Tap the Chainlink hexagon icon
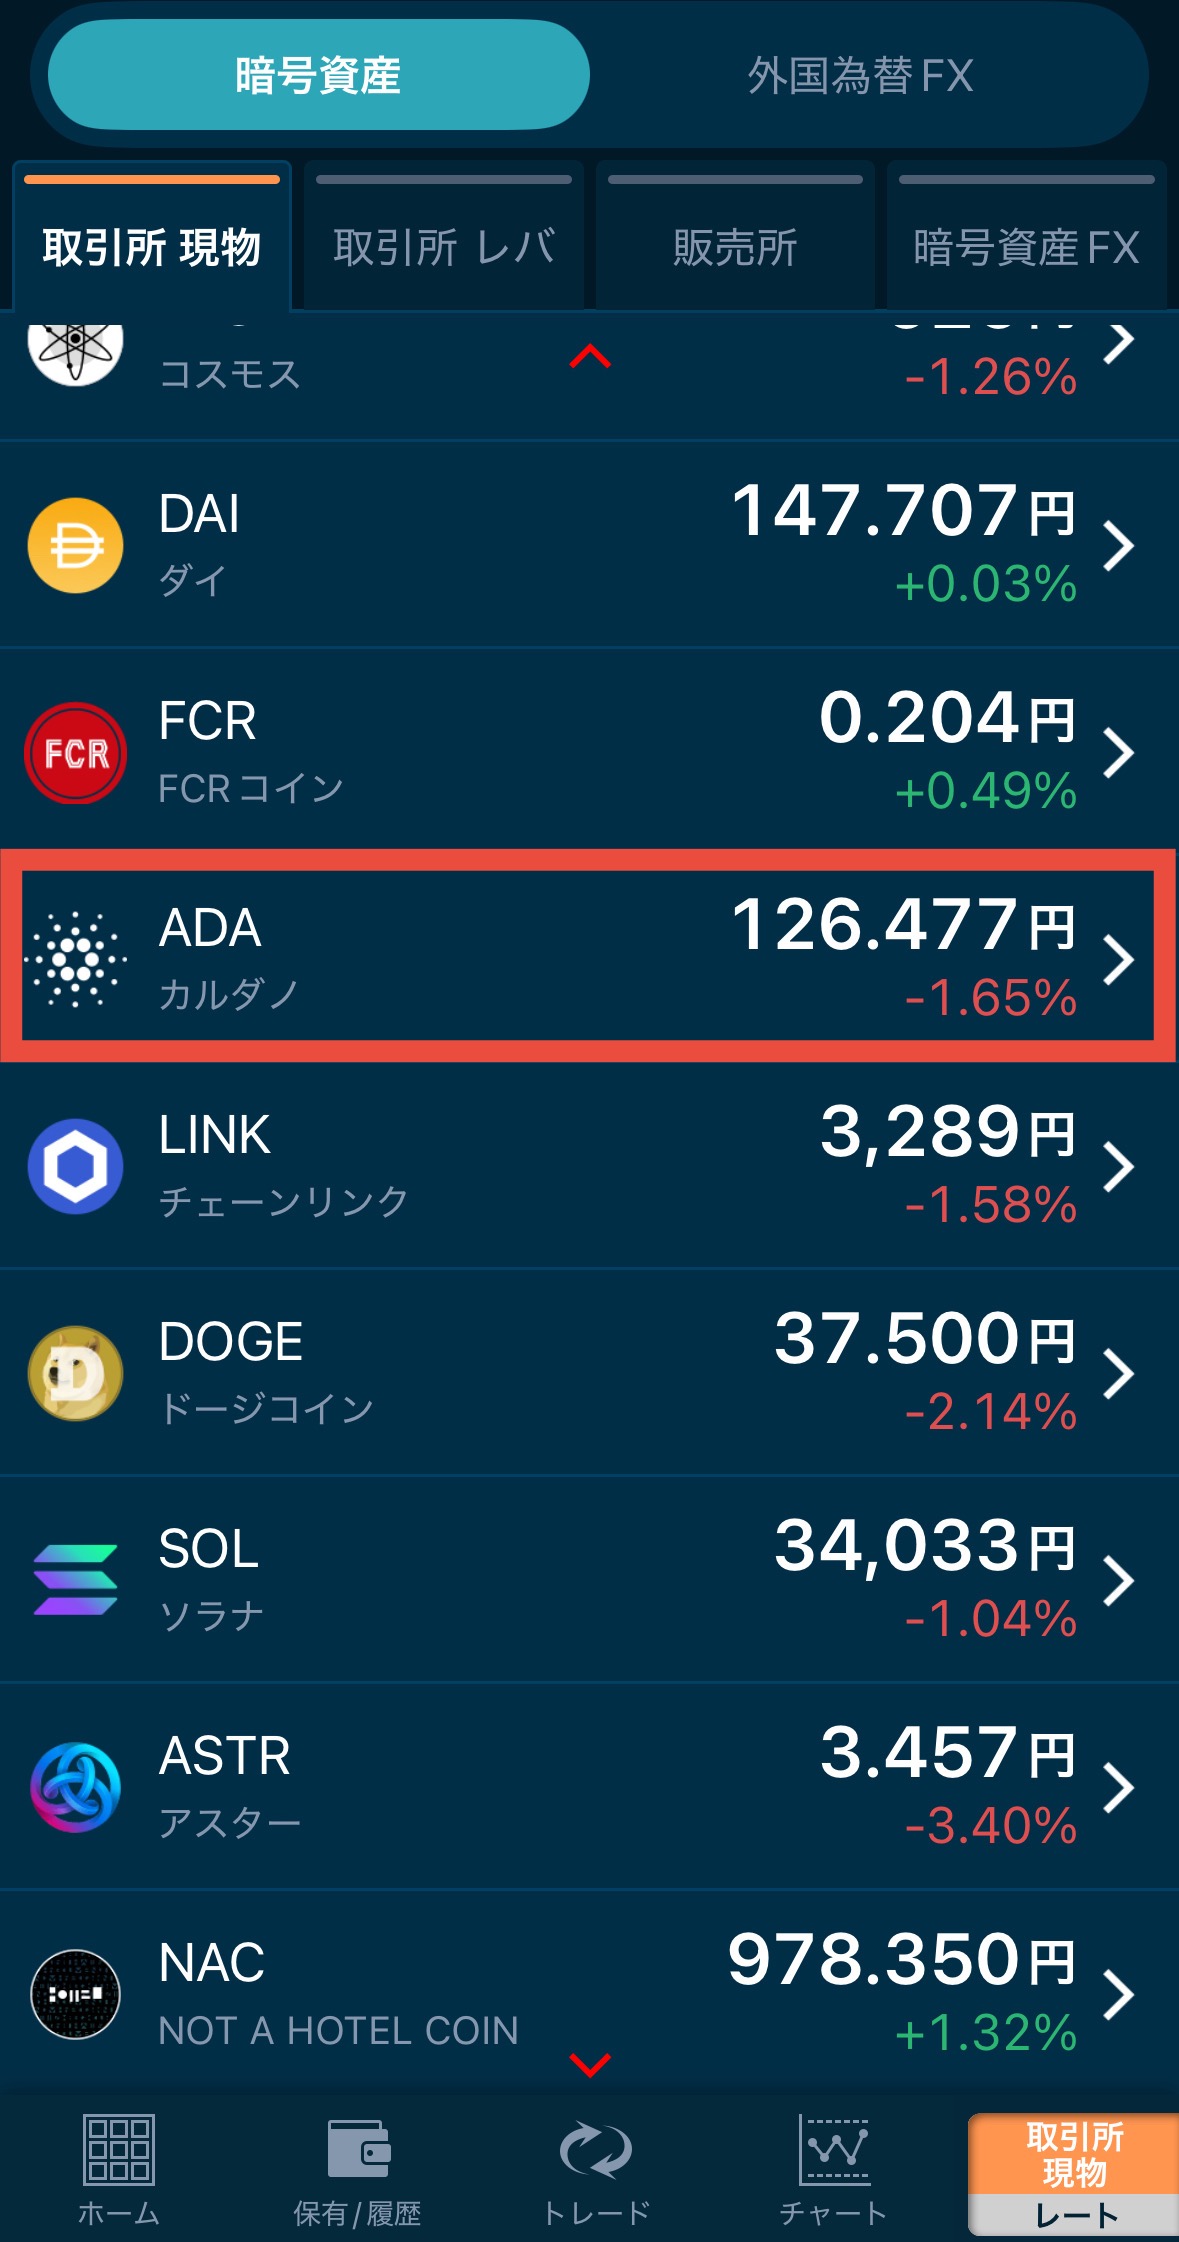Viewport: 1179px width, 2242px height. coord(75,1166)
